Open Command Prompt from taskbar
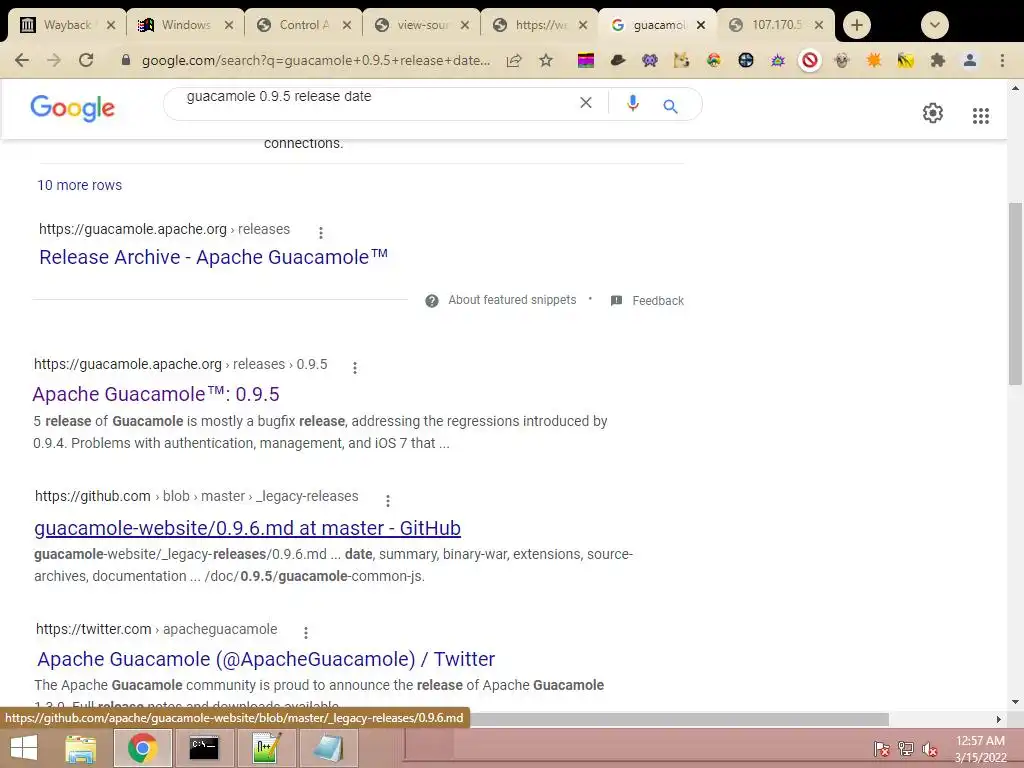Screen dimensions: 1024x768 pos(204,748)
